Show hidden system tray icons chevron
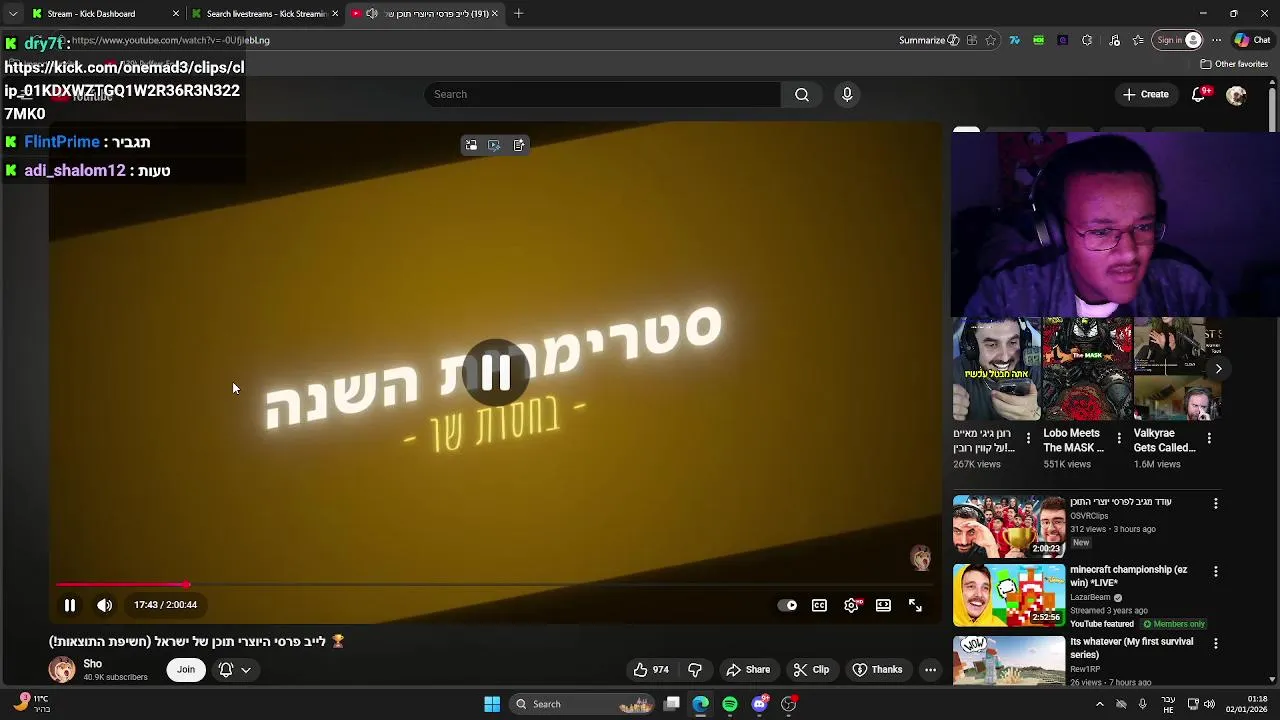 1099,704
